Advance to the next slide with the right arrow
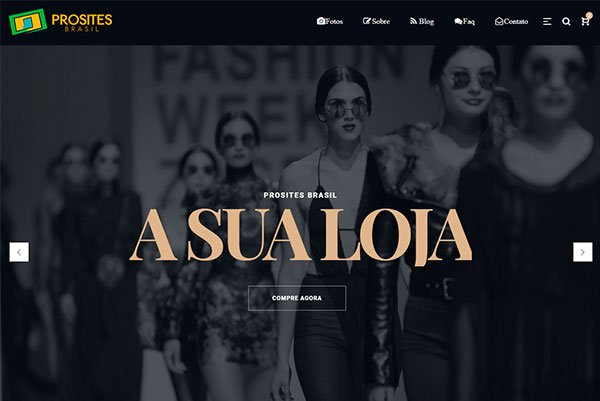Image resolution: width=600 pixels, height=401 pixels. click(x=583, y=252)
